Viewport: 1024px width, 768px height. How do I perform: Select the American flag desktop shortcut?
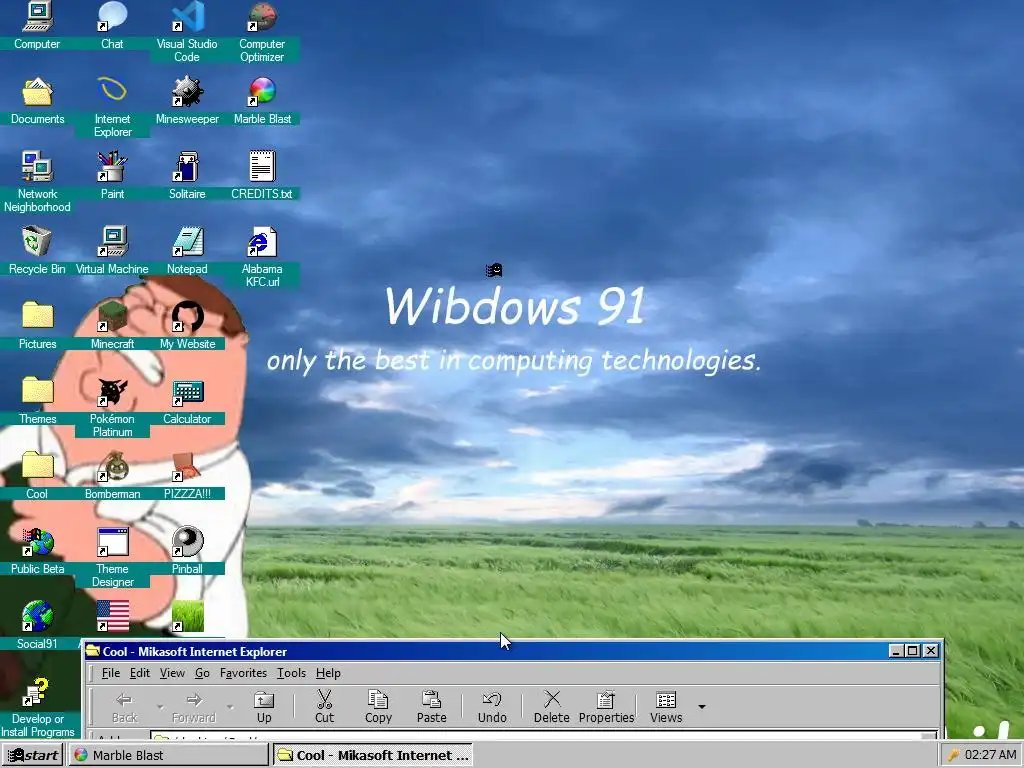click(x=112, y=616)
